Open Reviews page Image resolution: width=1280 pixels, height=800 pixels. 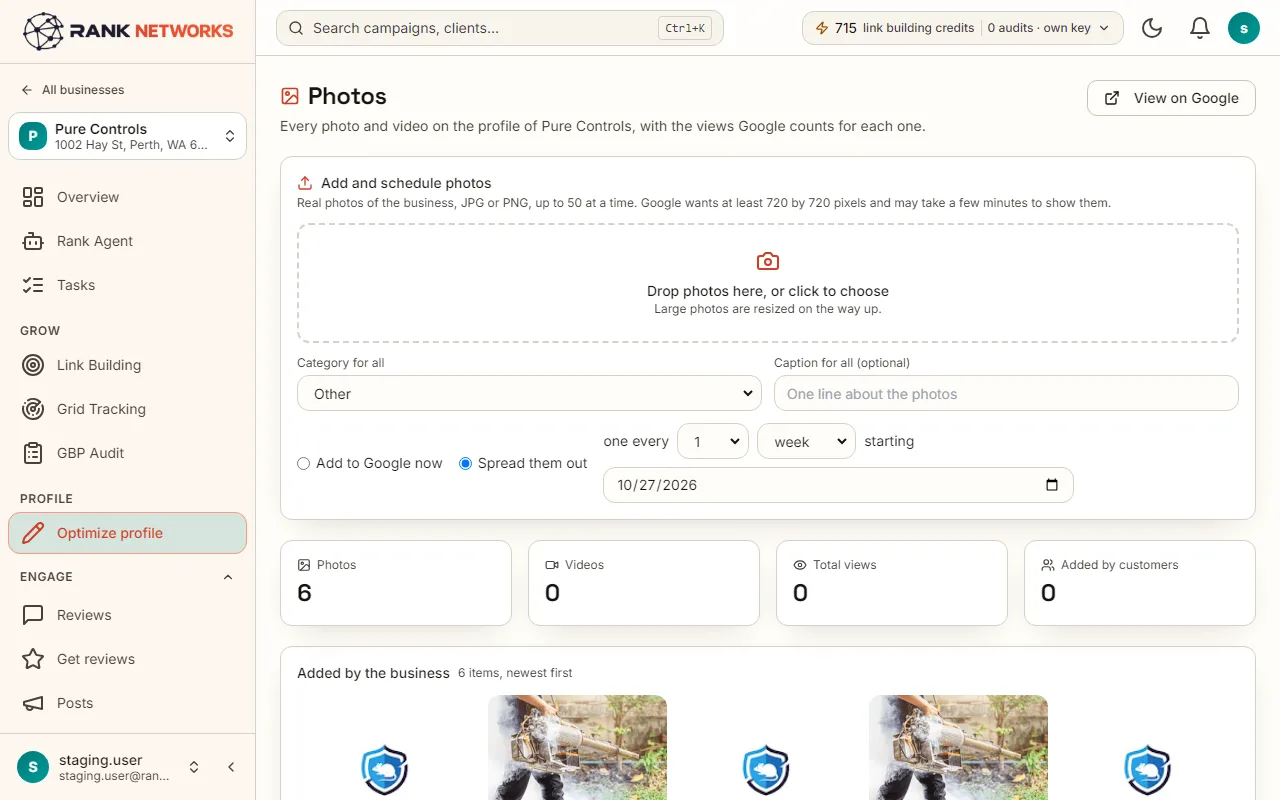coord(127,615)
